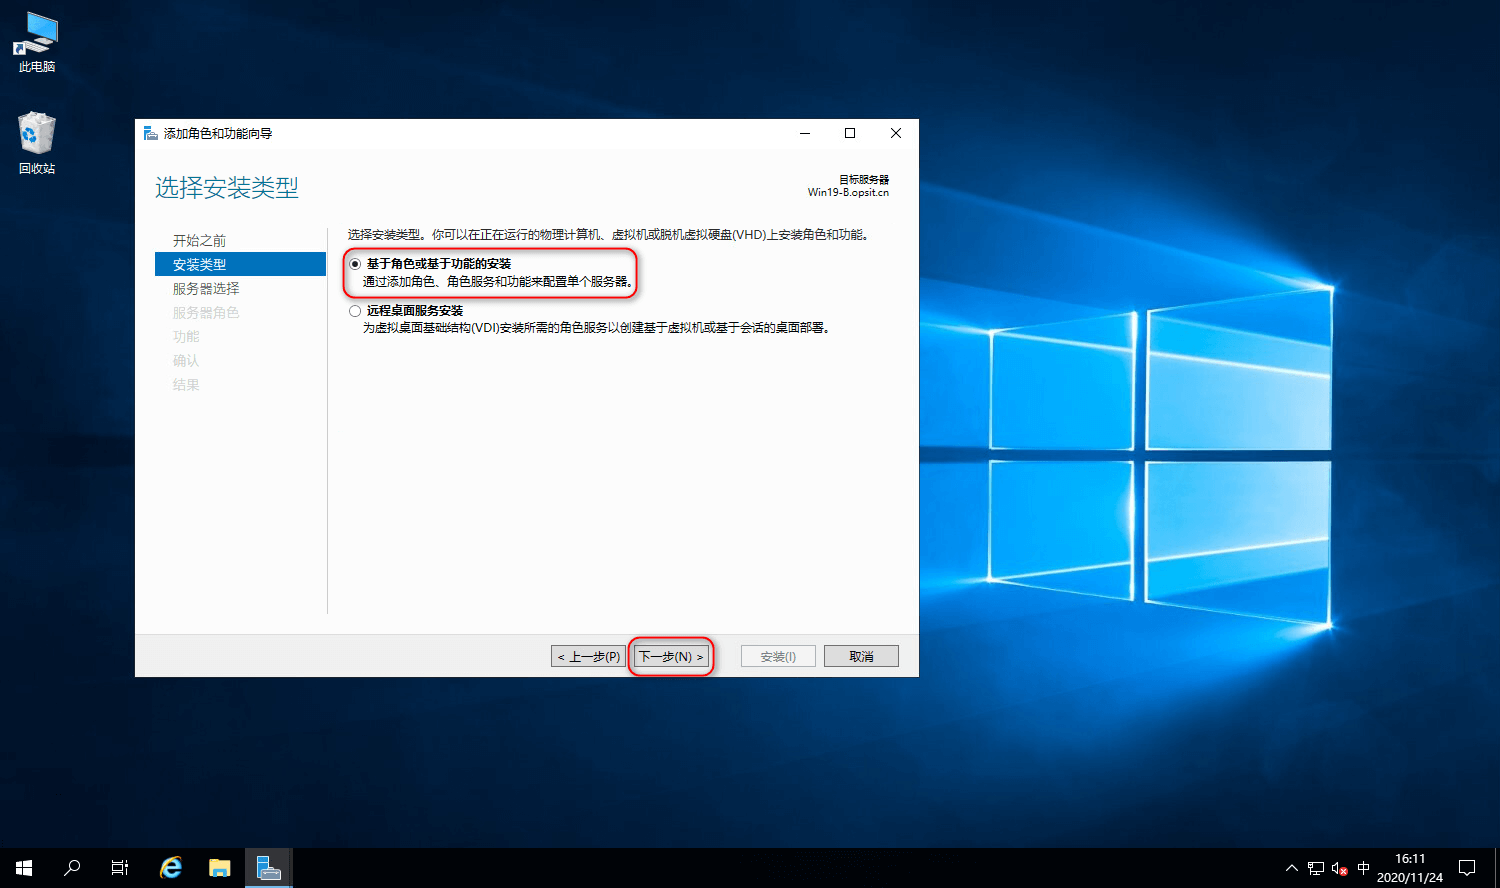The width and height of the screenshot is (1500, 888).
Task: Click the wizard title bar icon
Action: pos(150,133)
